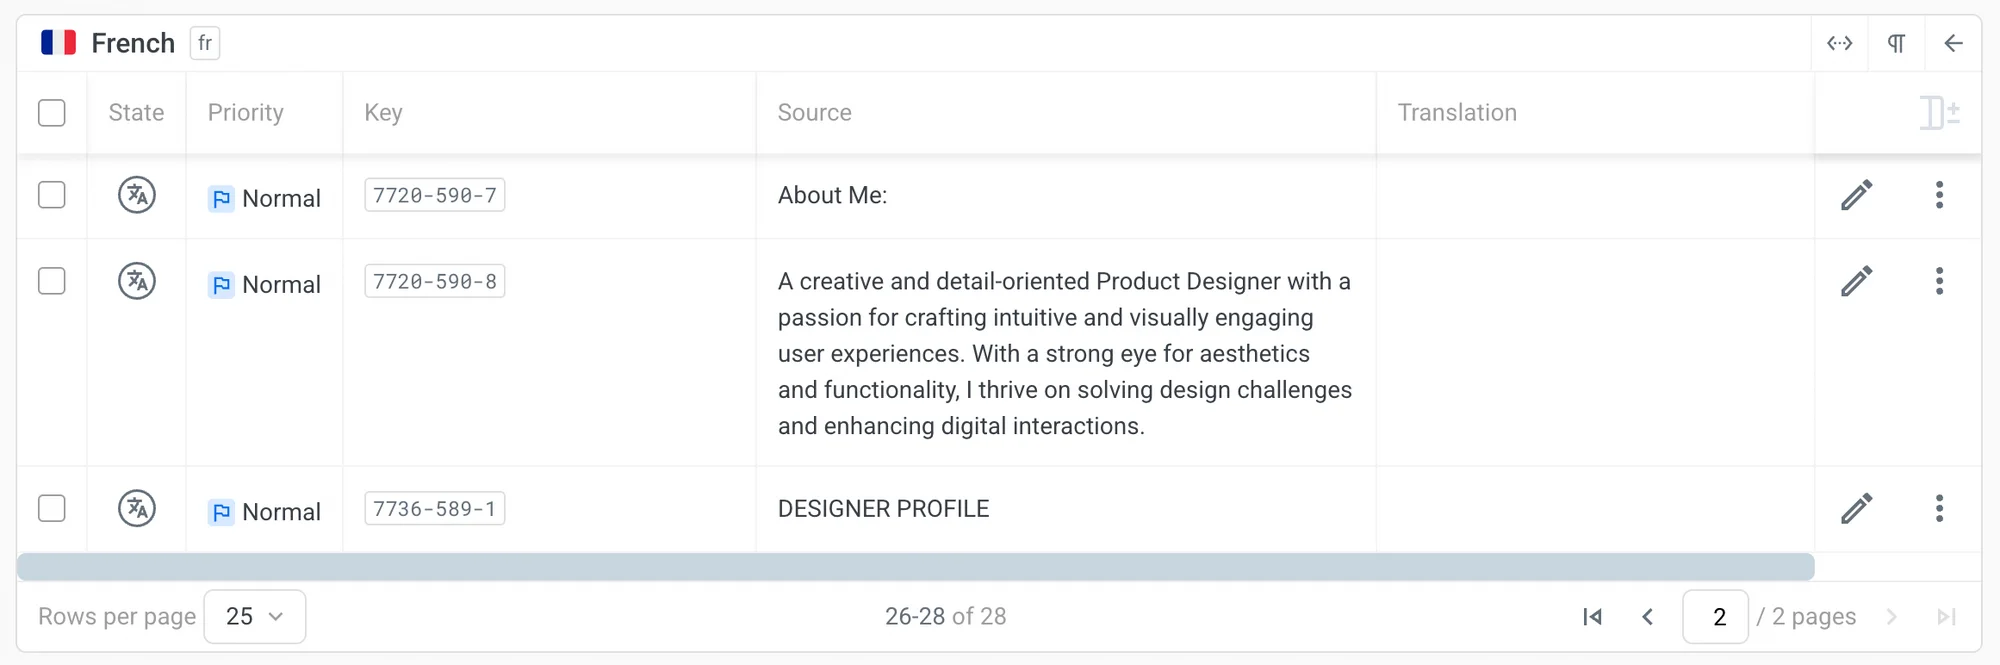Click the key tag 7720-590-8
This screenshot has width=2000, height=665.
[435, 282]
